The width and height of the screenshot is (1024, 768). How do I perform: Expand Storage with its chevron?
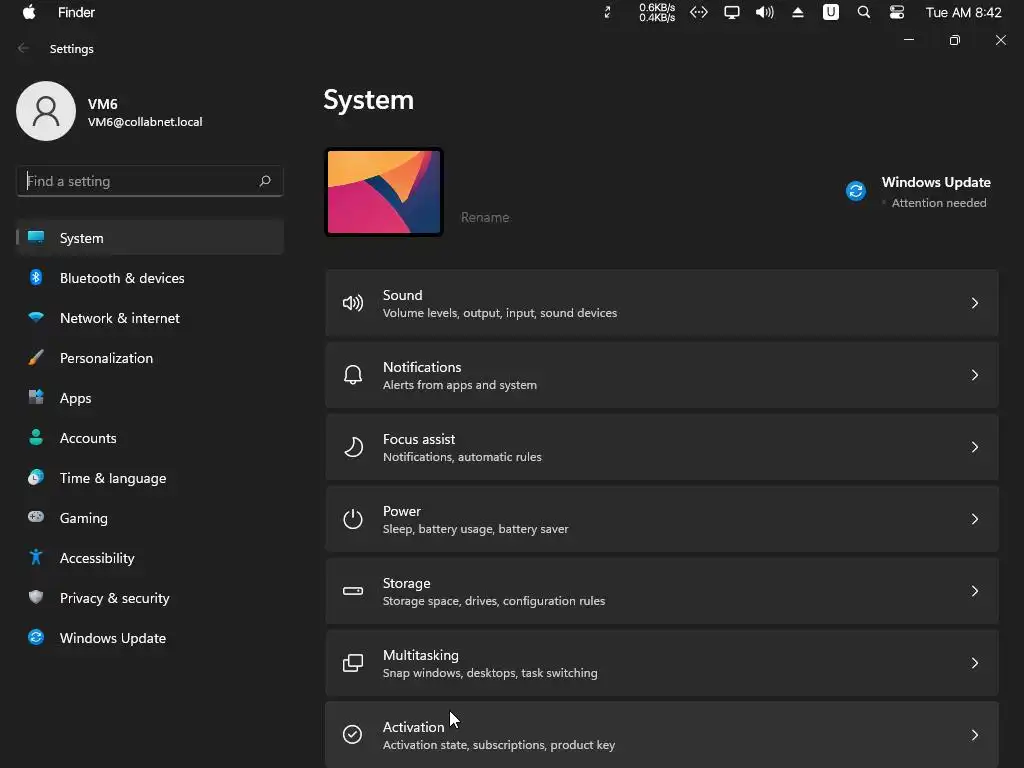(974, 591)
